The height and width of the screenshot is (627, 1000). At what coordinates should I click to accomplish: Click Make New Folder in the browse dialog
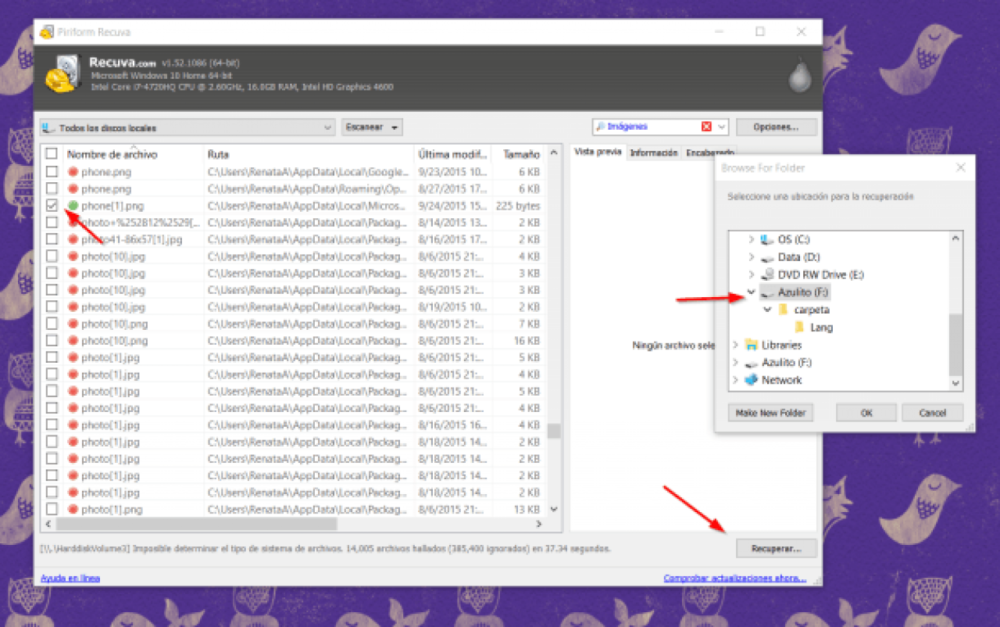point(770,413)
